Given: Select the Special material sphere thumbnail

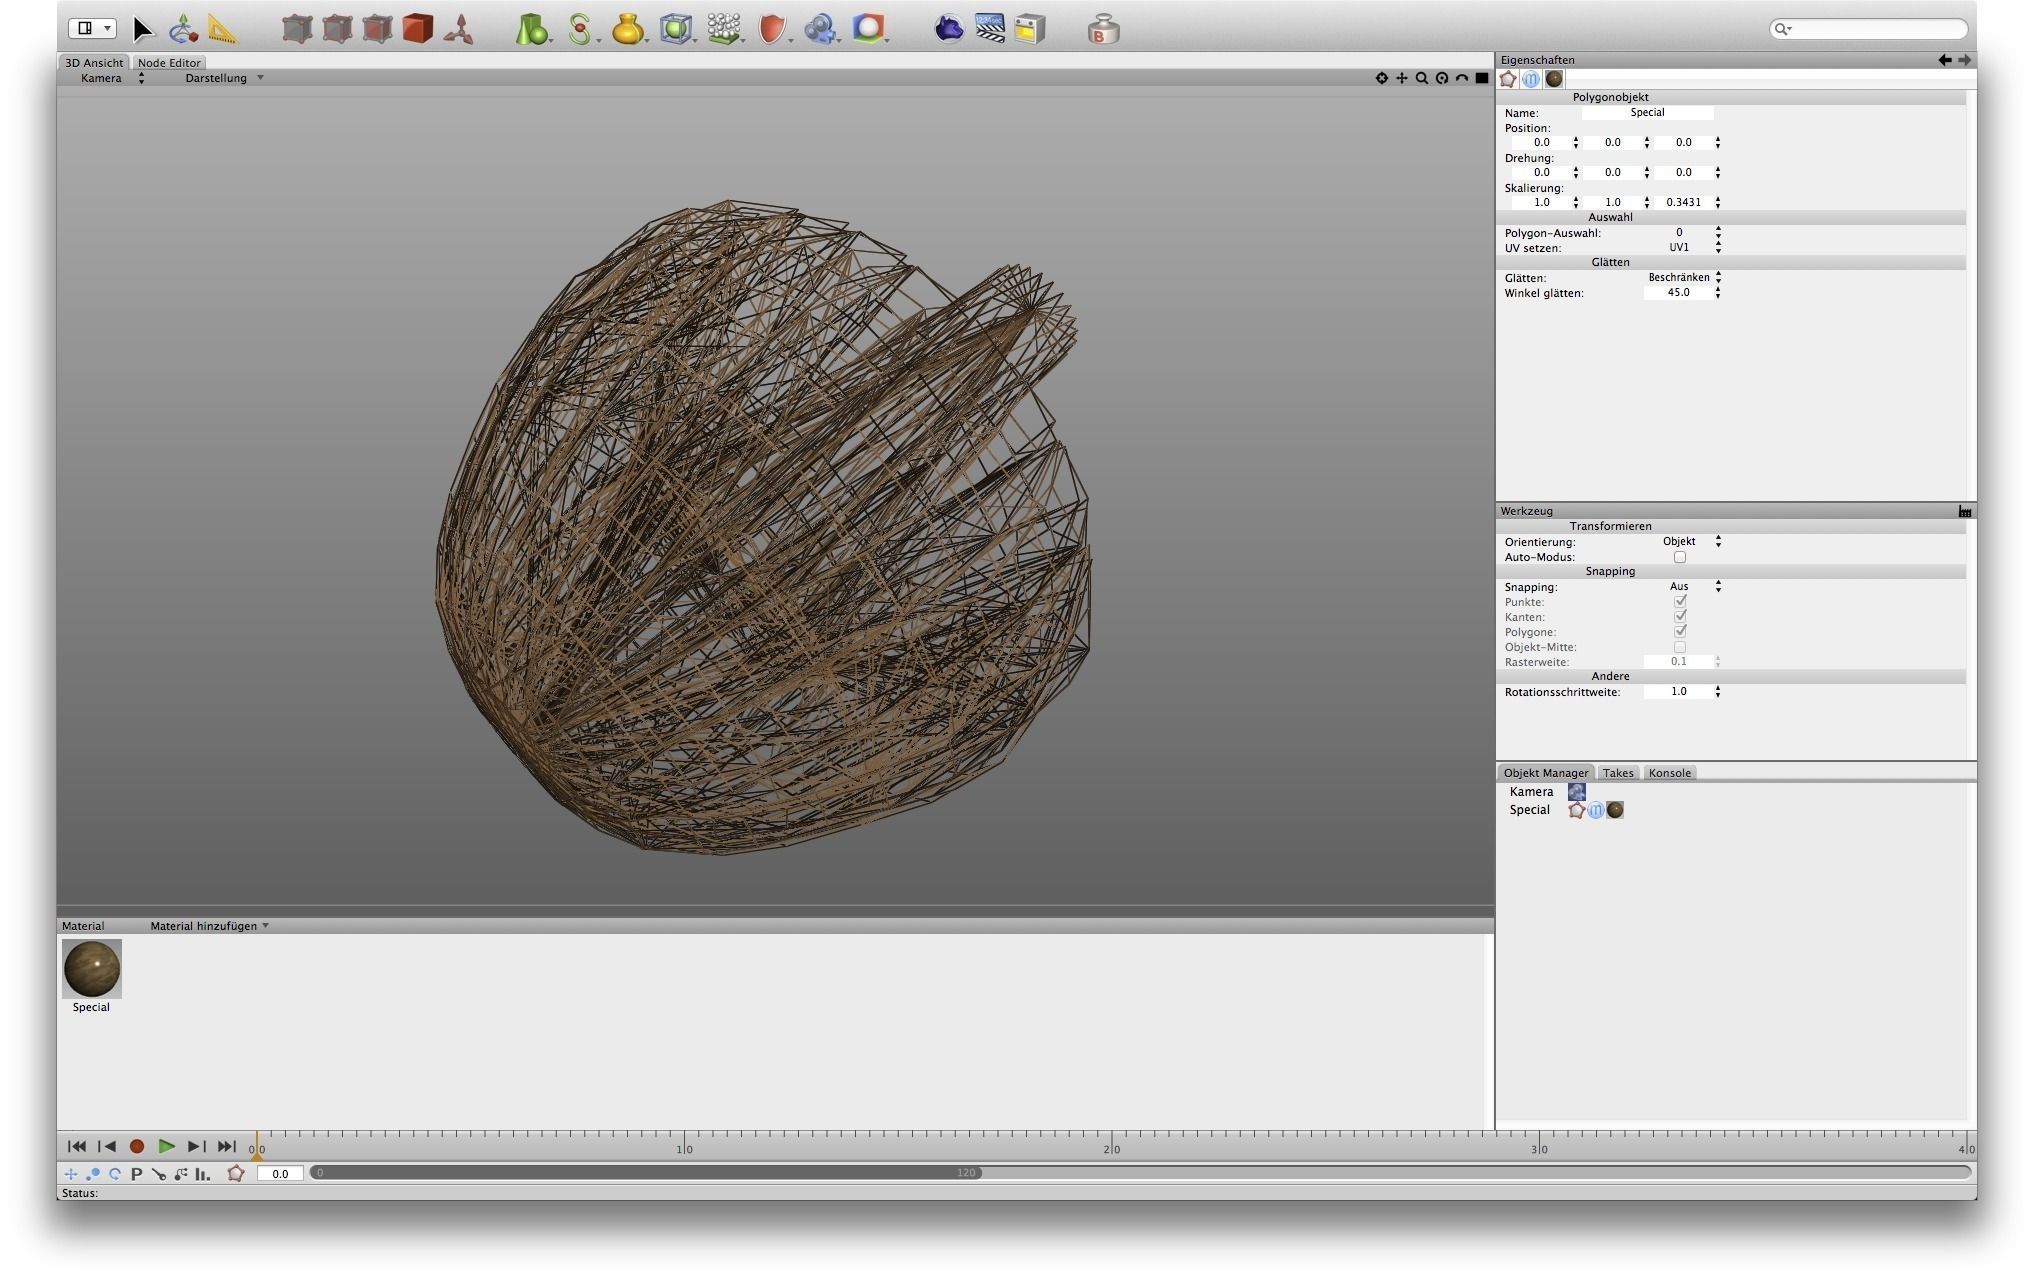Looking at the screenshot, I should coord(92,968).
